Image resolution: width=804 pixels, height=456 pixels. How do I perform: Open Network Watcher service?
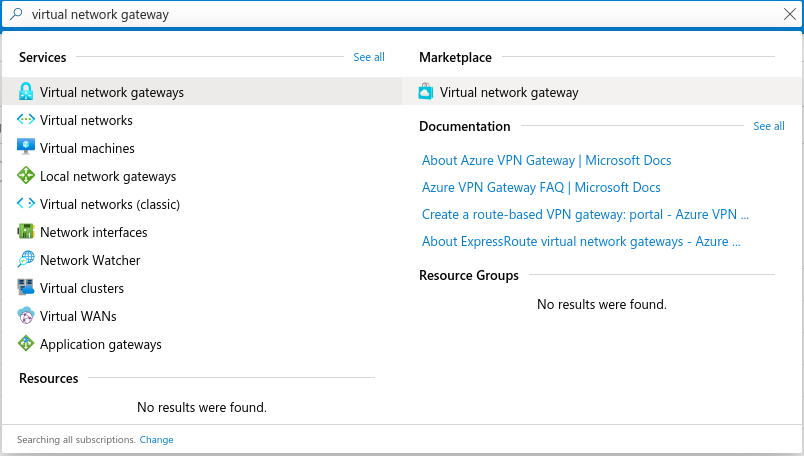(x=202, y=260)
